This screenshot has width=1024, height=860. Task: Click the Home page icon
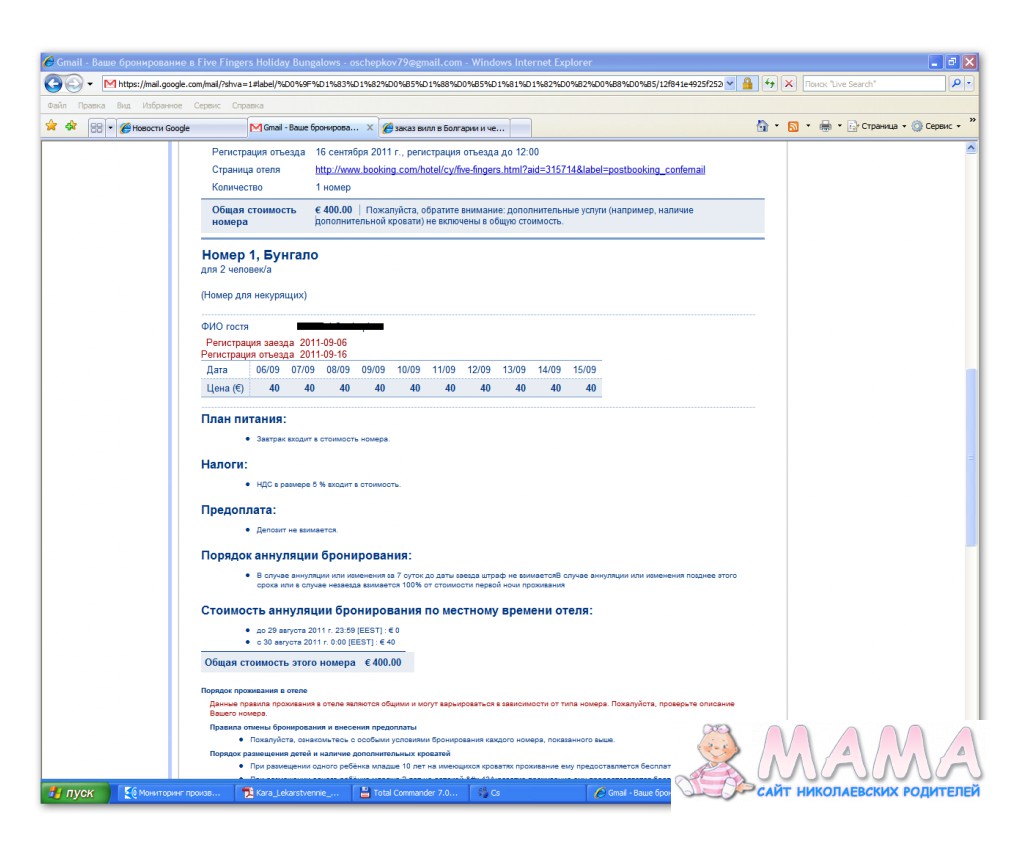pos(762,127)
